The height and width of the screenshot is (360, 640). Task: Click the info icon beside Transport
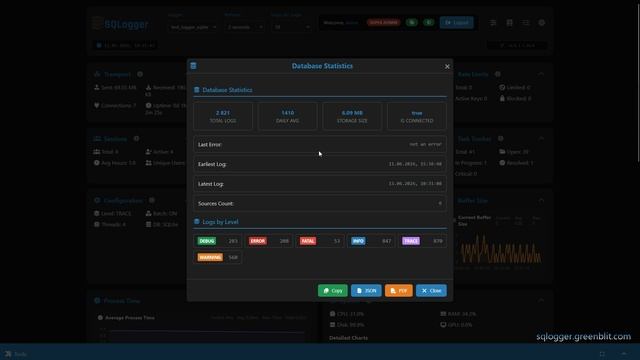coord(140,74)
